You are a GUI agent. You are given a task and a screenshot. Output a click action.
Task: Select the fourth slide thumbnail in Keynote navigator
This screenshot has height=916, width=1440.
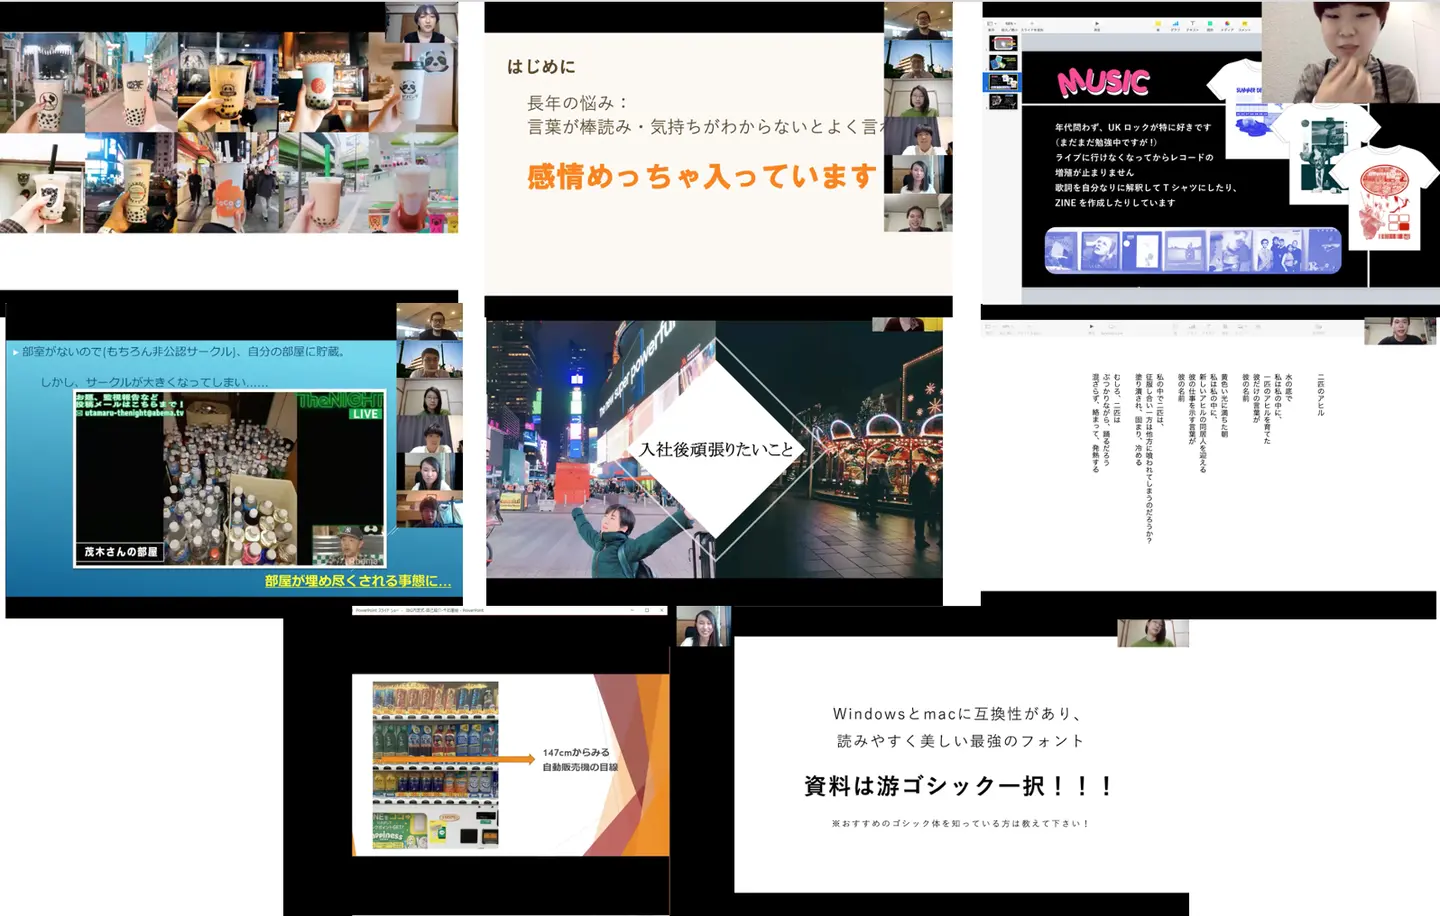pyautogui.click(x=1003, y=101)
